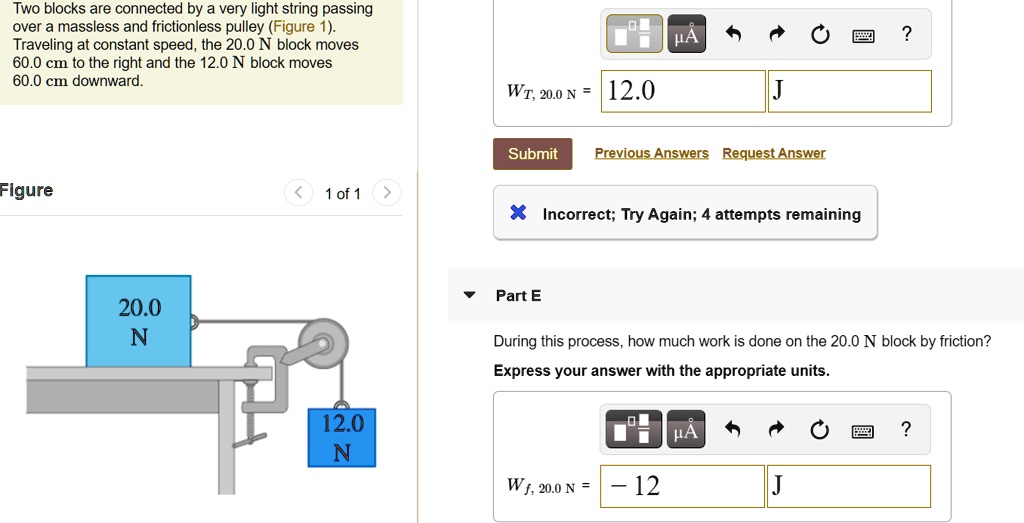
Task: Open the Previous Answers link
Action: tap(651, 153)
